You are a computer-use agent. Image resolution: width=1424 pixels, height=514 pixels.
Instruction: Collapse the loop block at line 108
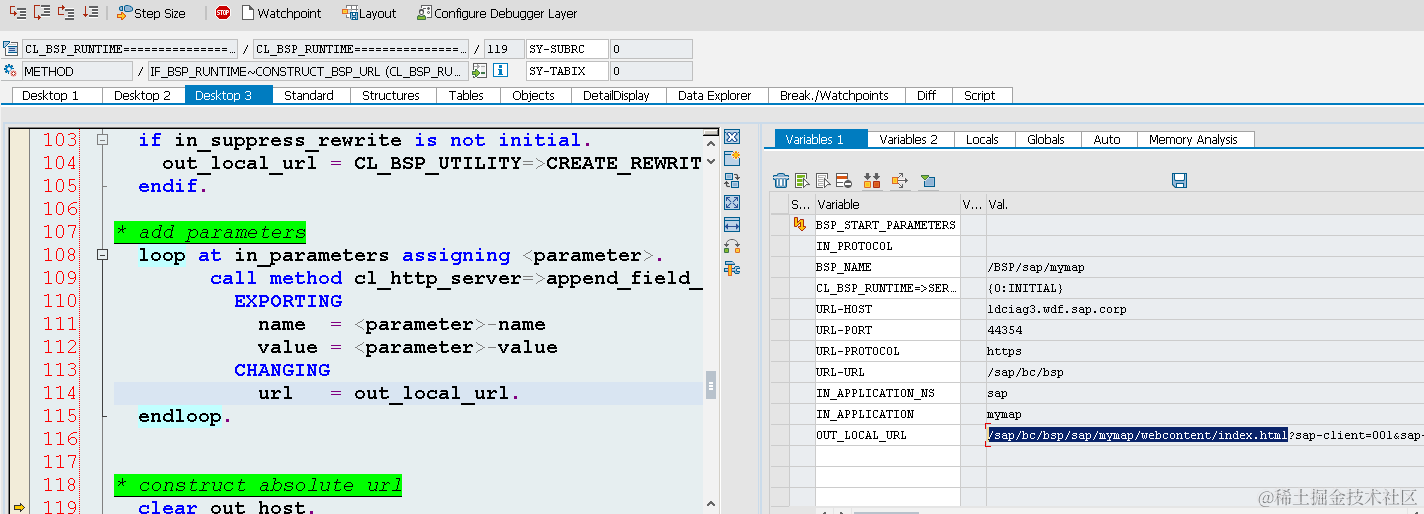102,255
